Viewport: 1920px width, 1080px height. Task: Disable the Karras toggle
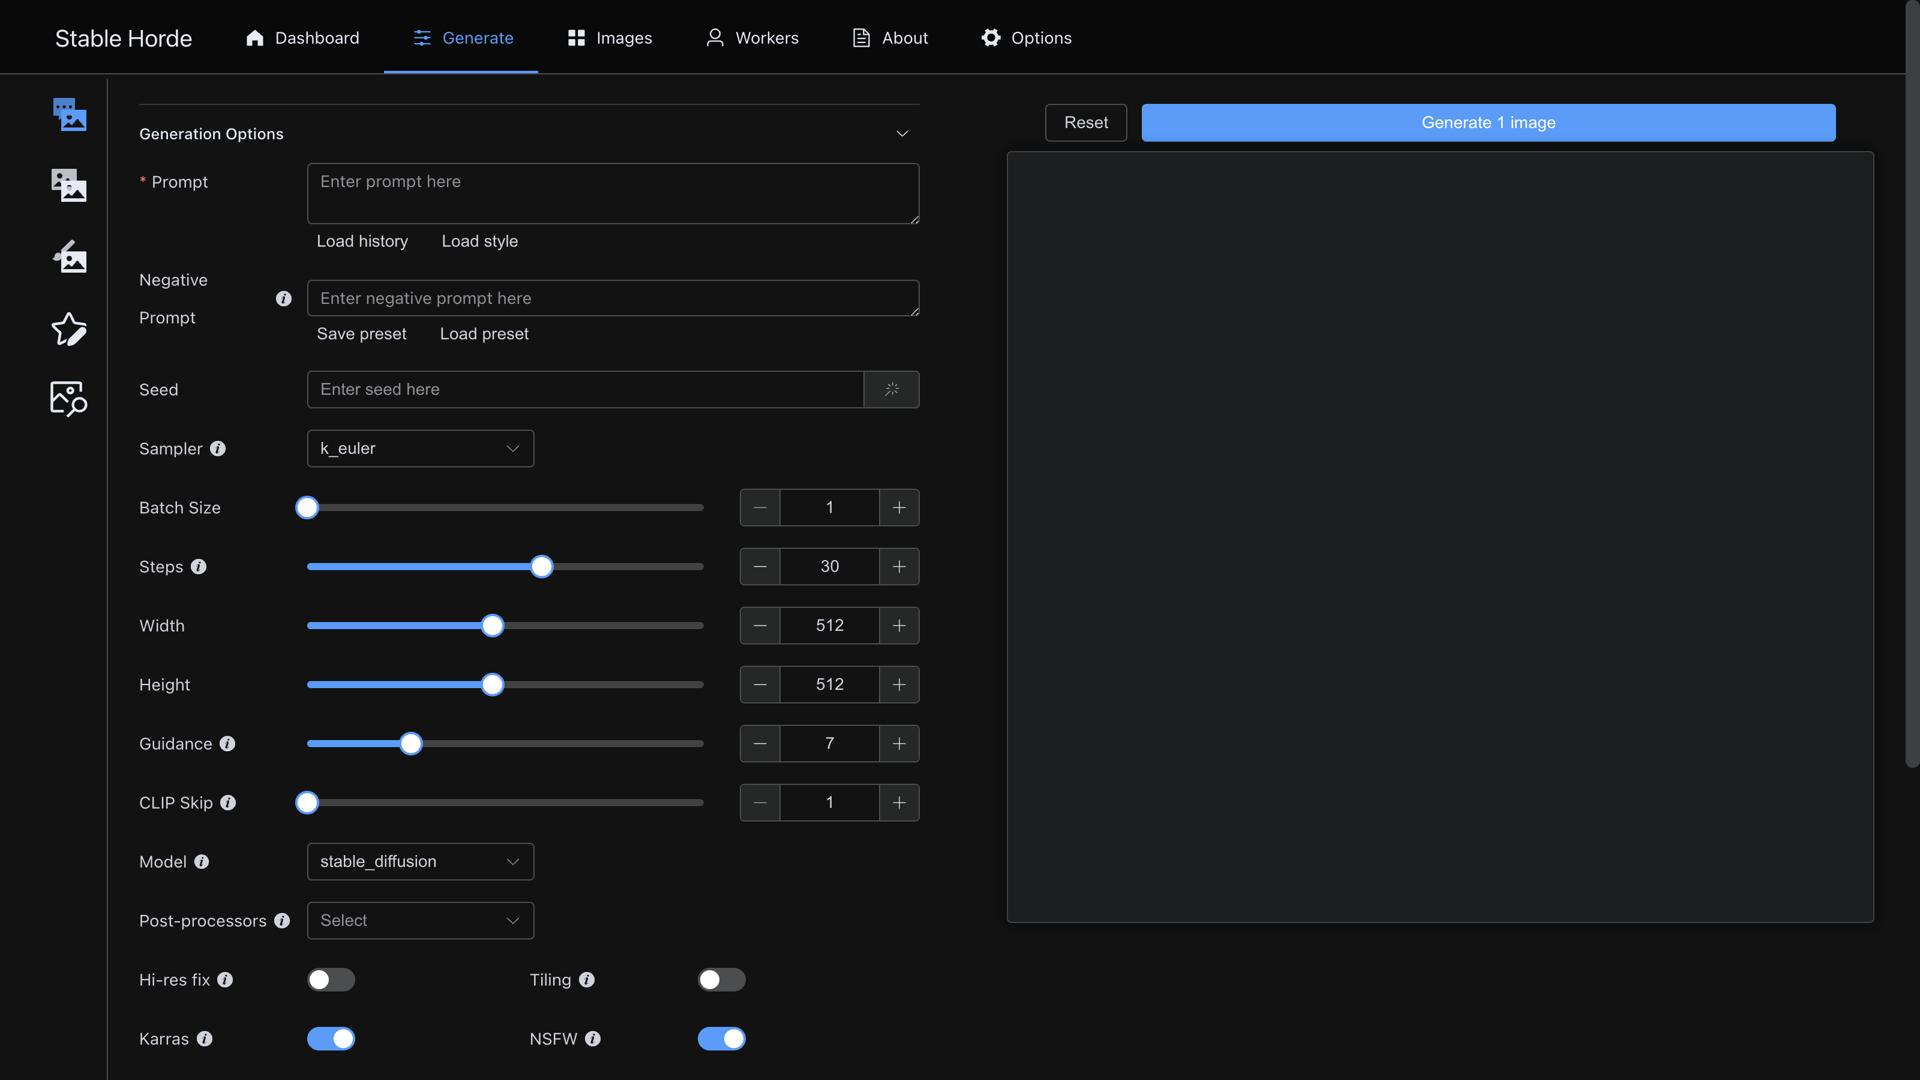pyautogui.click(x=331, y=1038)
